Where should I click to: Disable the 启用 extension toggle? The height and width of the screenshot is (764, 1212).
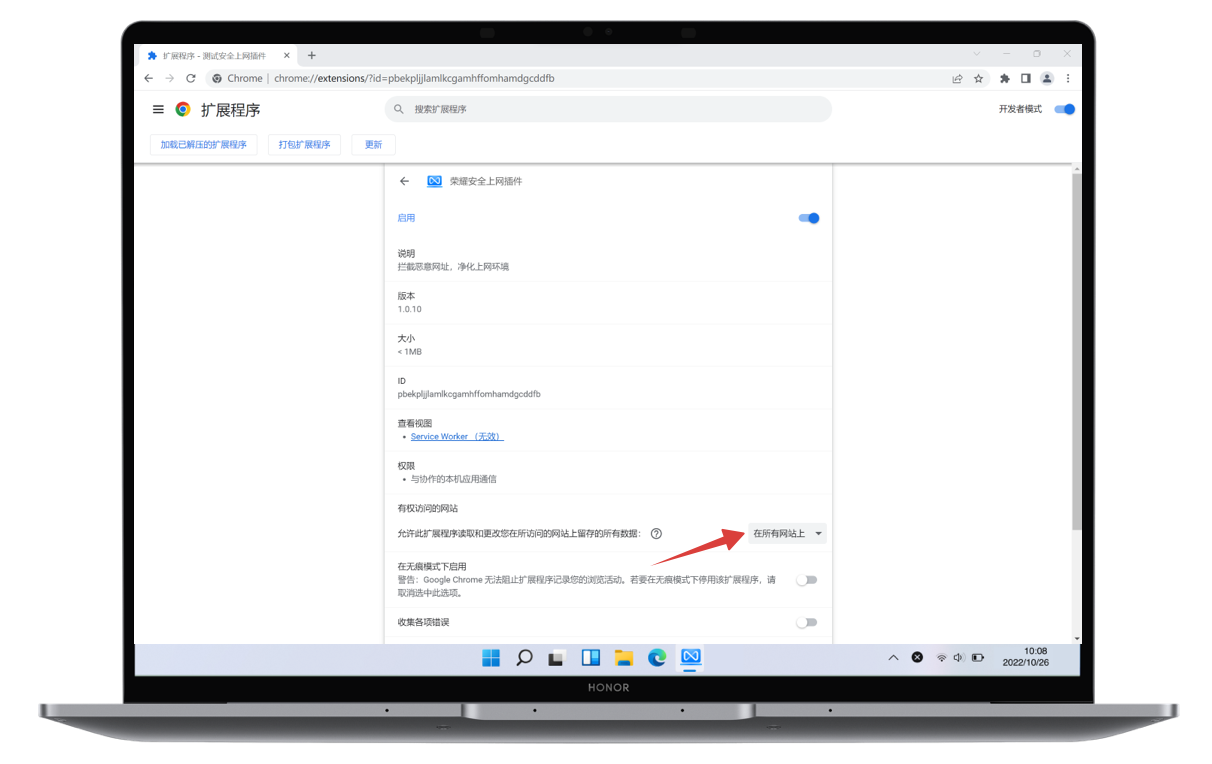[x=809, y=218]
